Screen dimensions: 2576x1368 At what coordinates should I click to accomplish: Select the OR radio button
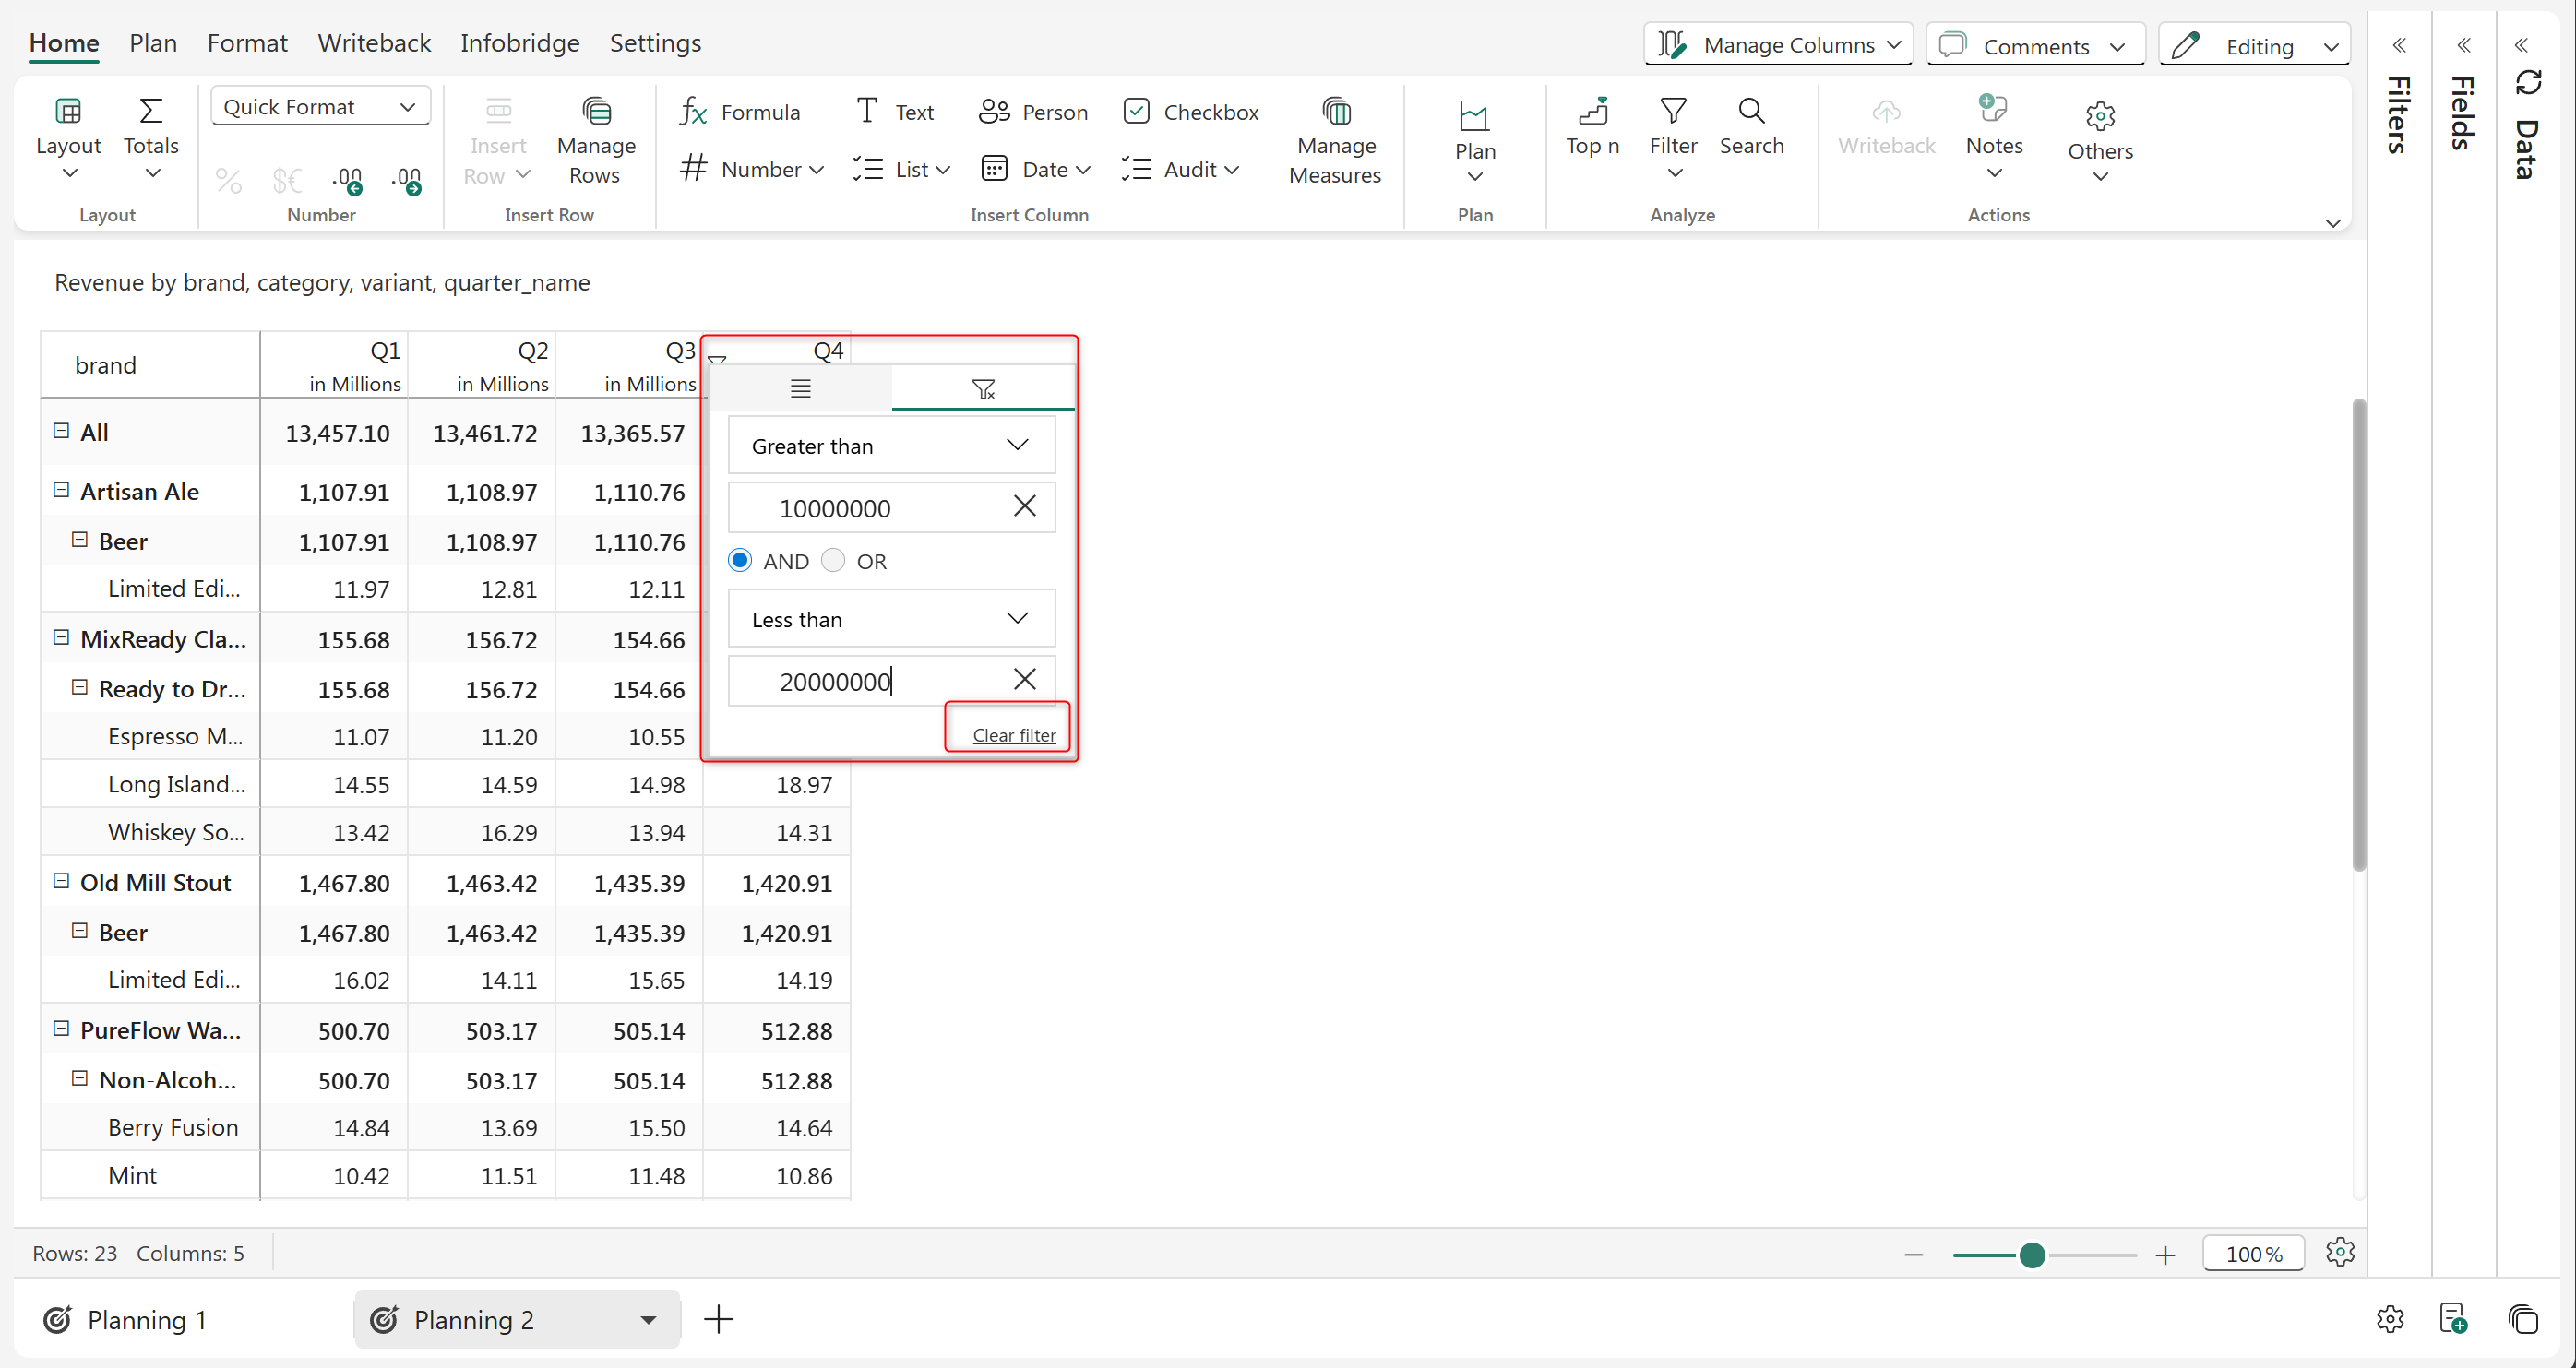(x=833, y=561)
